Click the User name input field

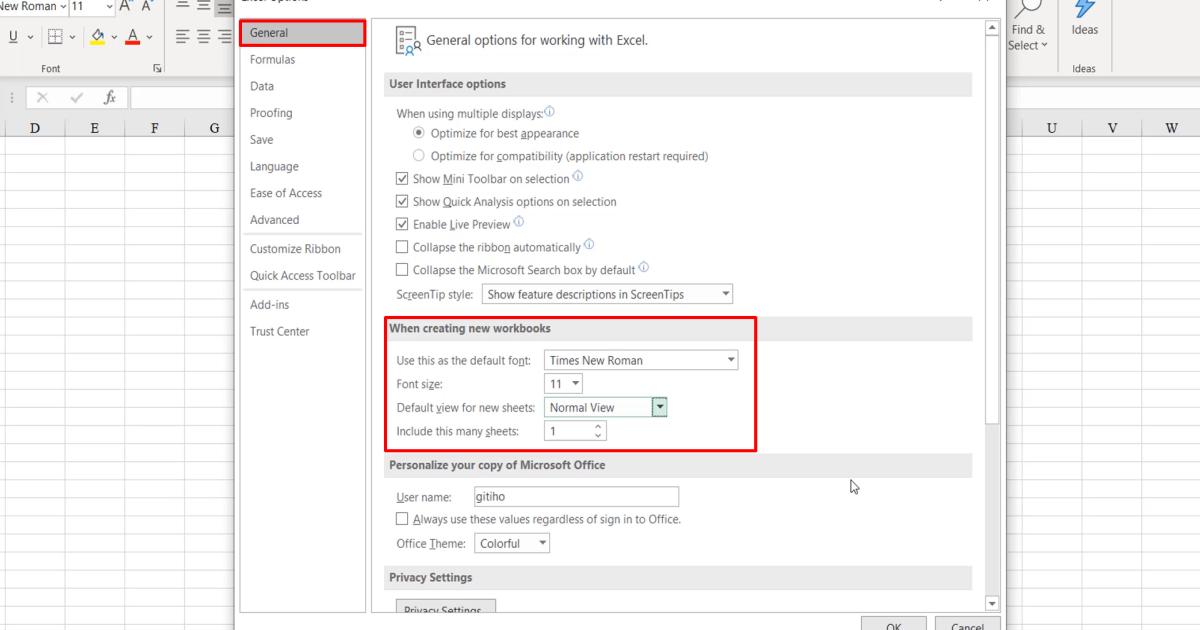[x=575, y=496]
